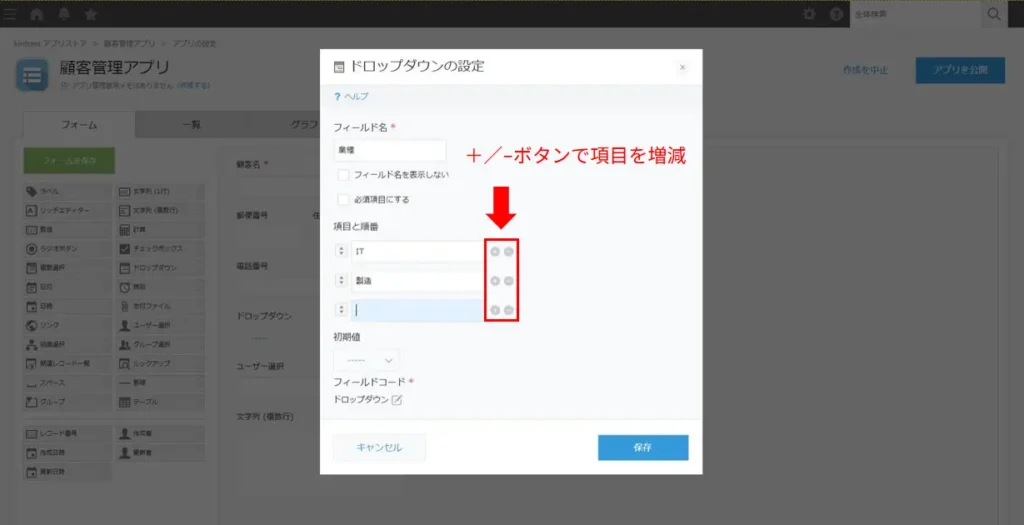The image size is (1024, 525).
Task: Click 顧客管理アプリ in the breadcrumb
Action: pos(129,44)
